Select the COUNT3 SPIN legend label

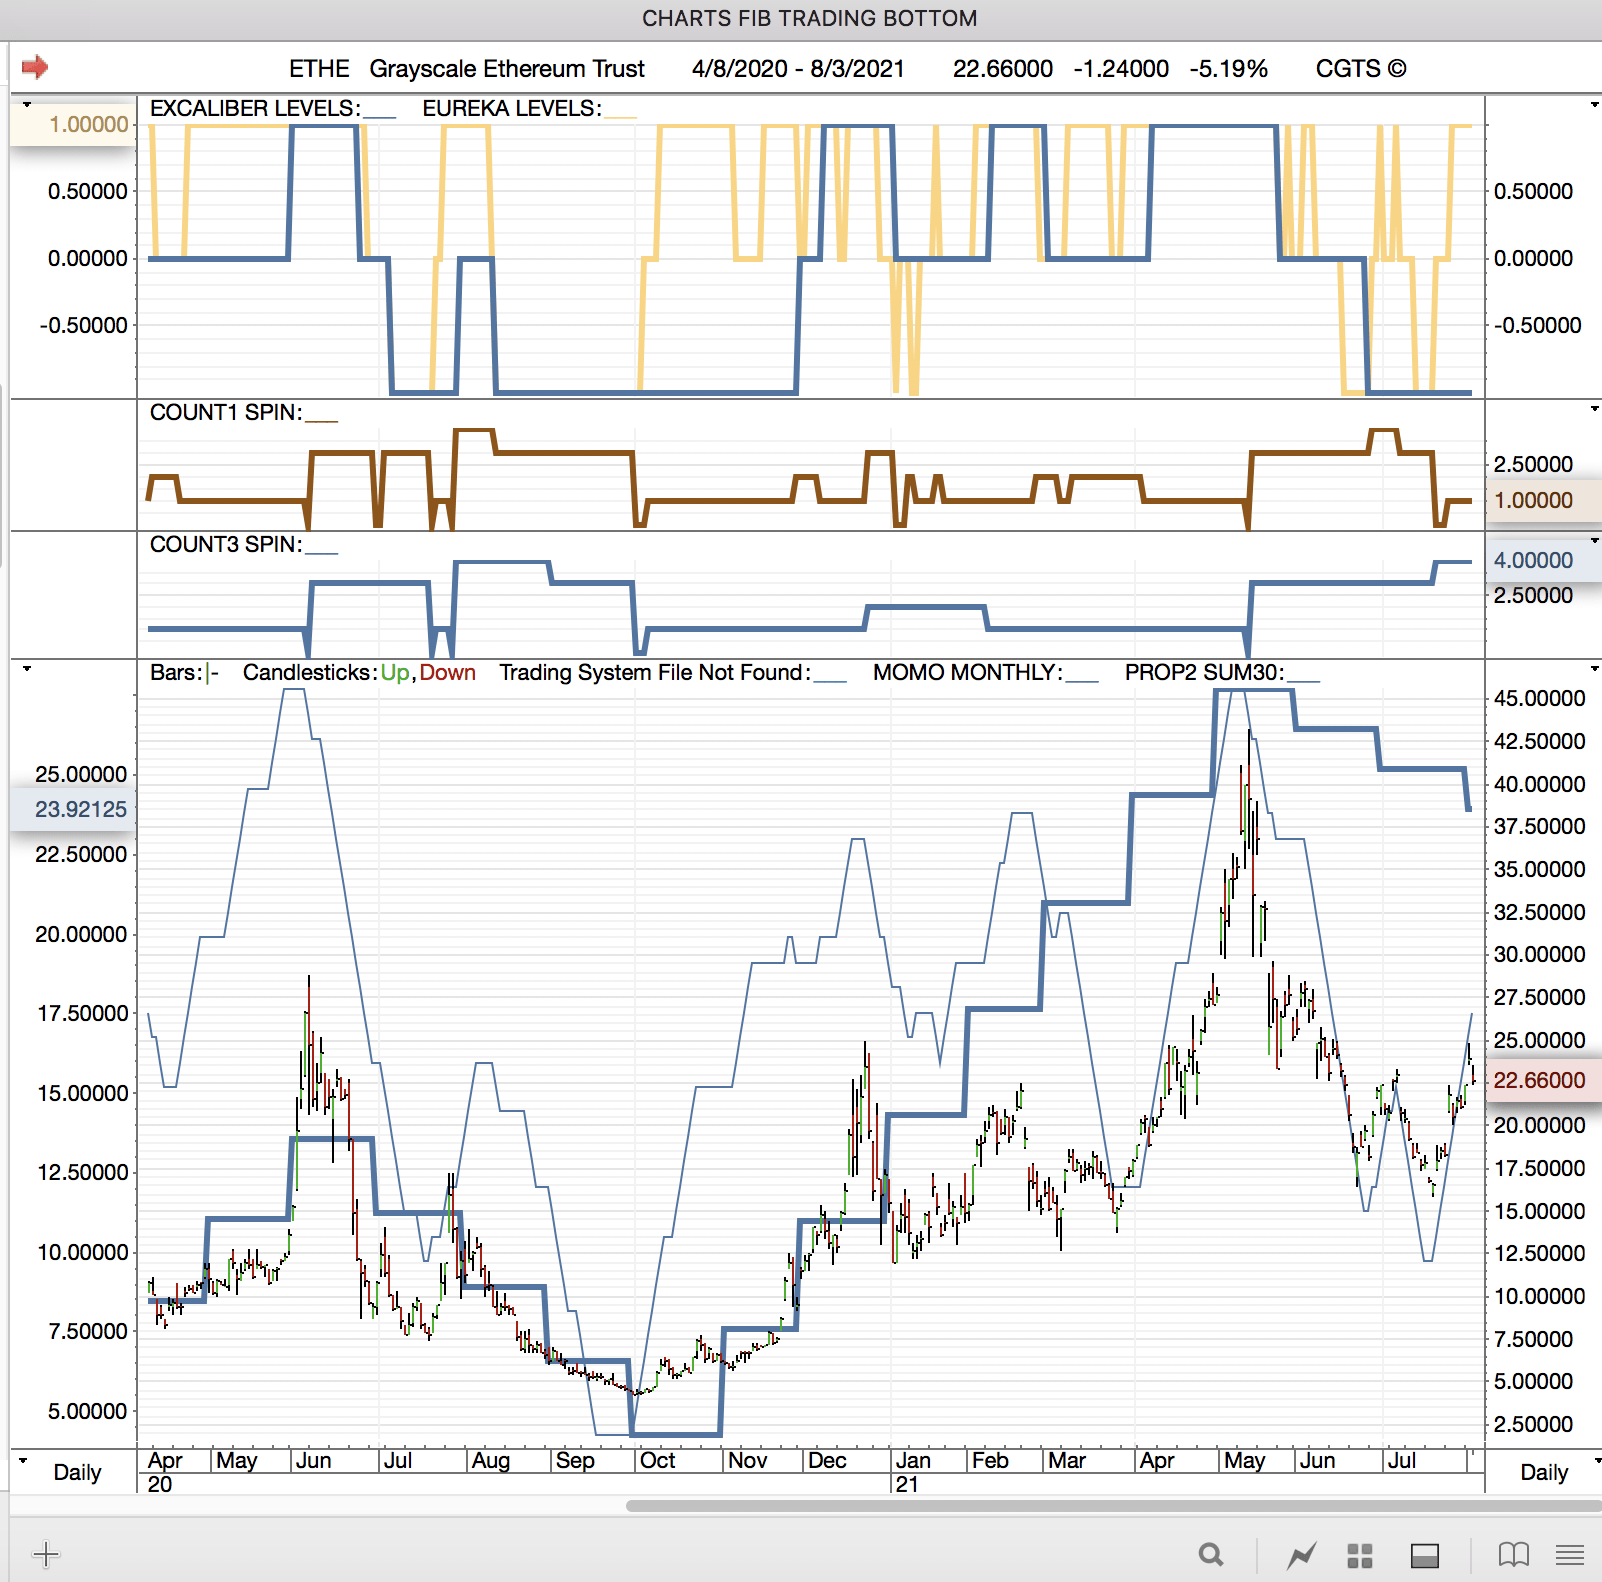pyautogui.click(x=226, y=545)
